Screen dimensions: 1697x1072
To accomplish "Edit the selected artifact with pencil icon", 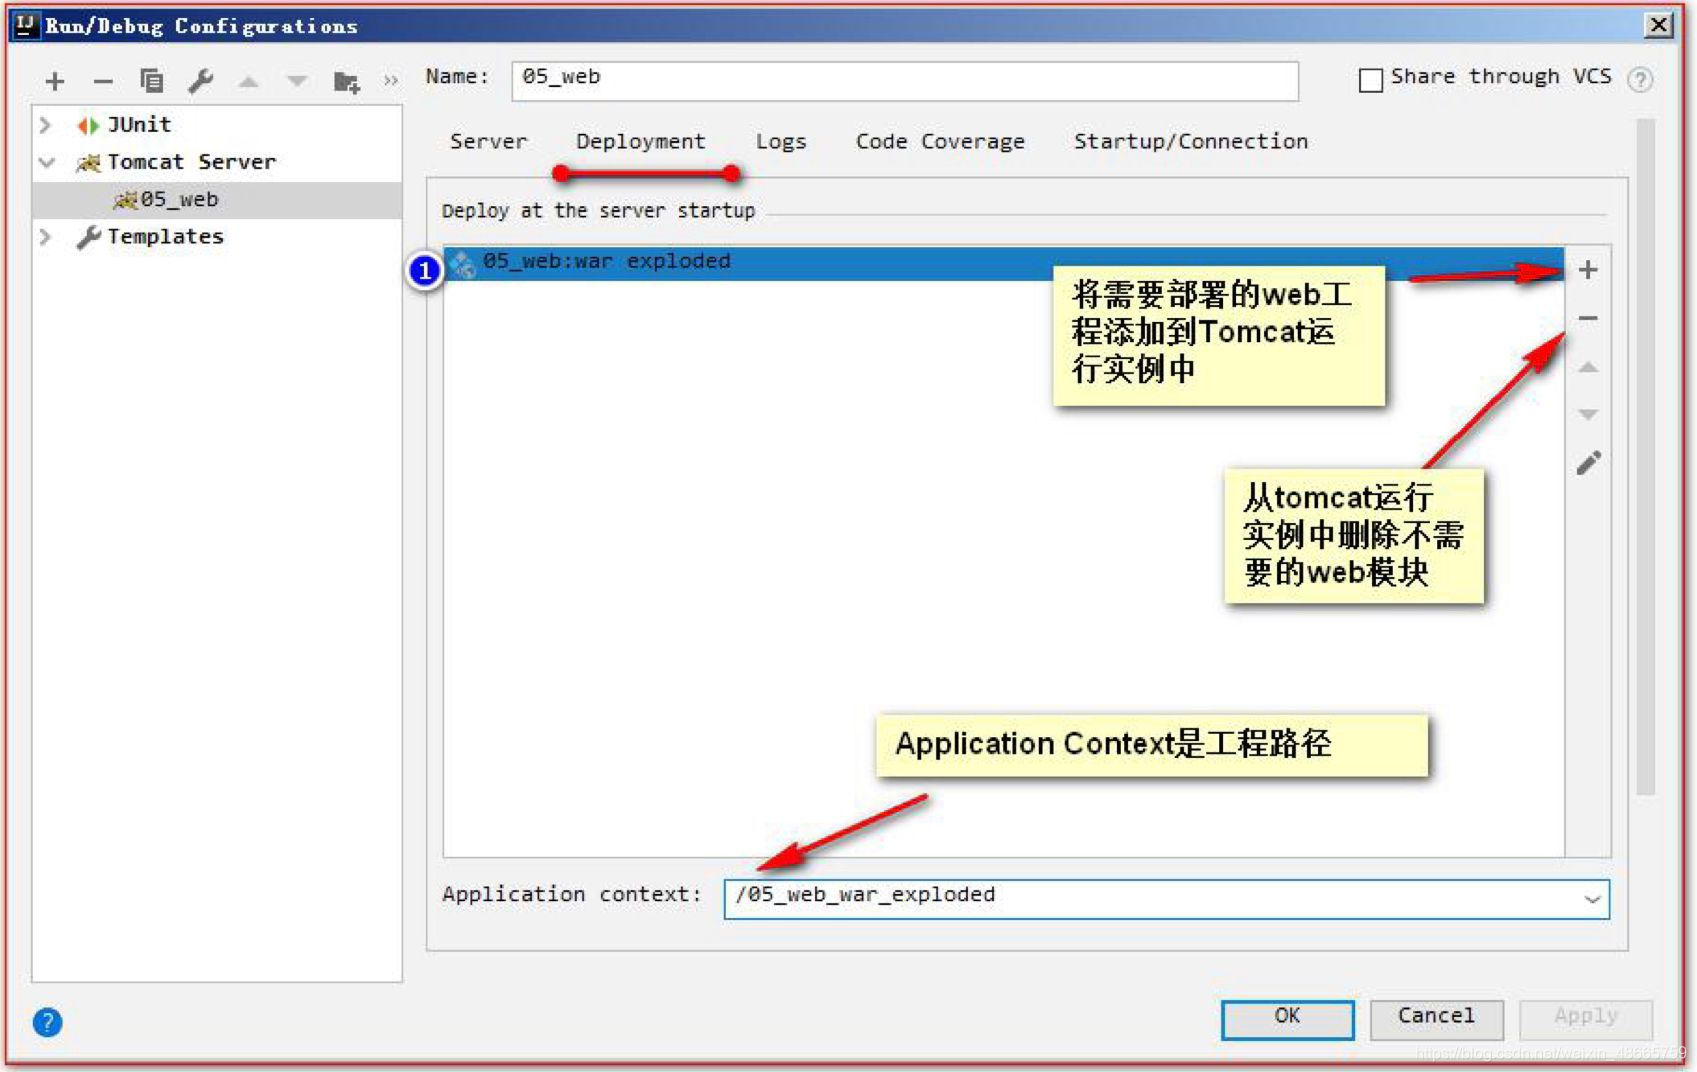I will 1588,463.
